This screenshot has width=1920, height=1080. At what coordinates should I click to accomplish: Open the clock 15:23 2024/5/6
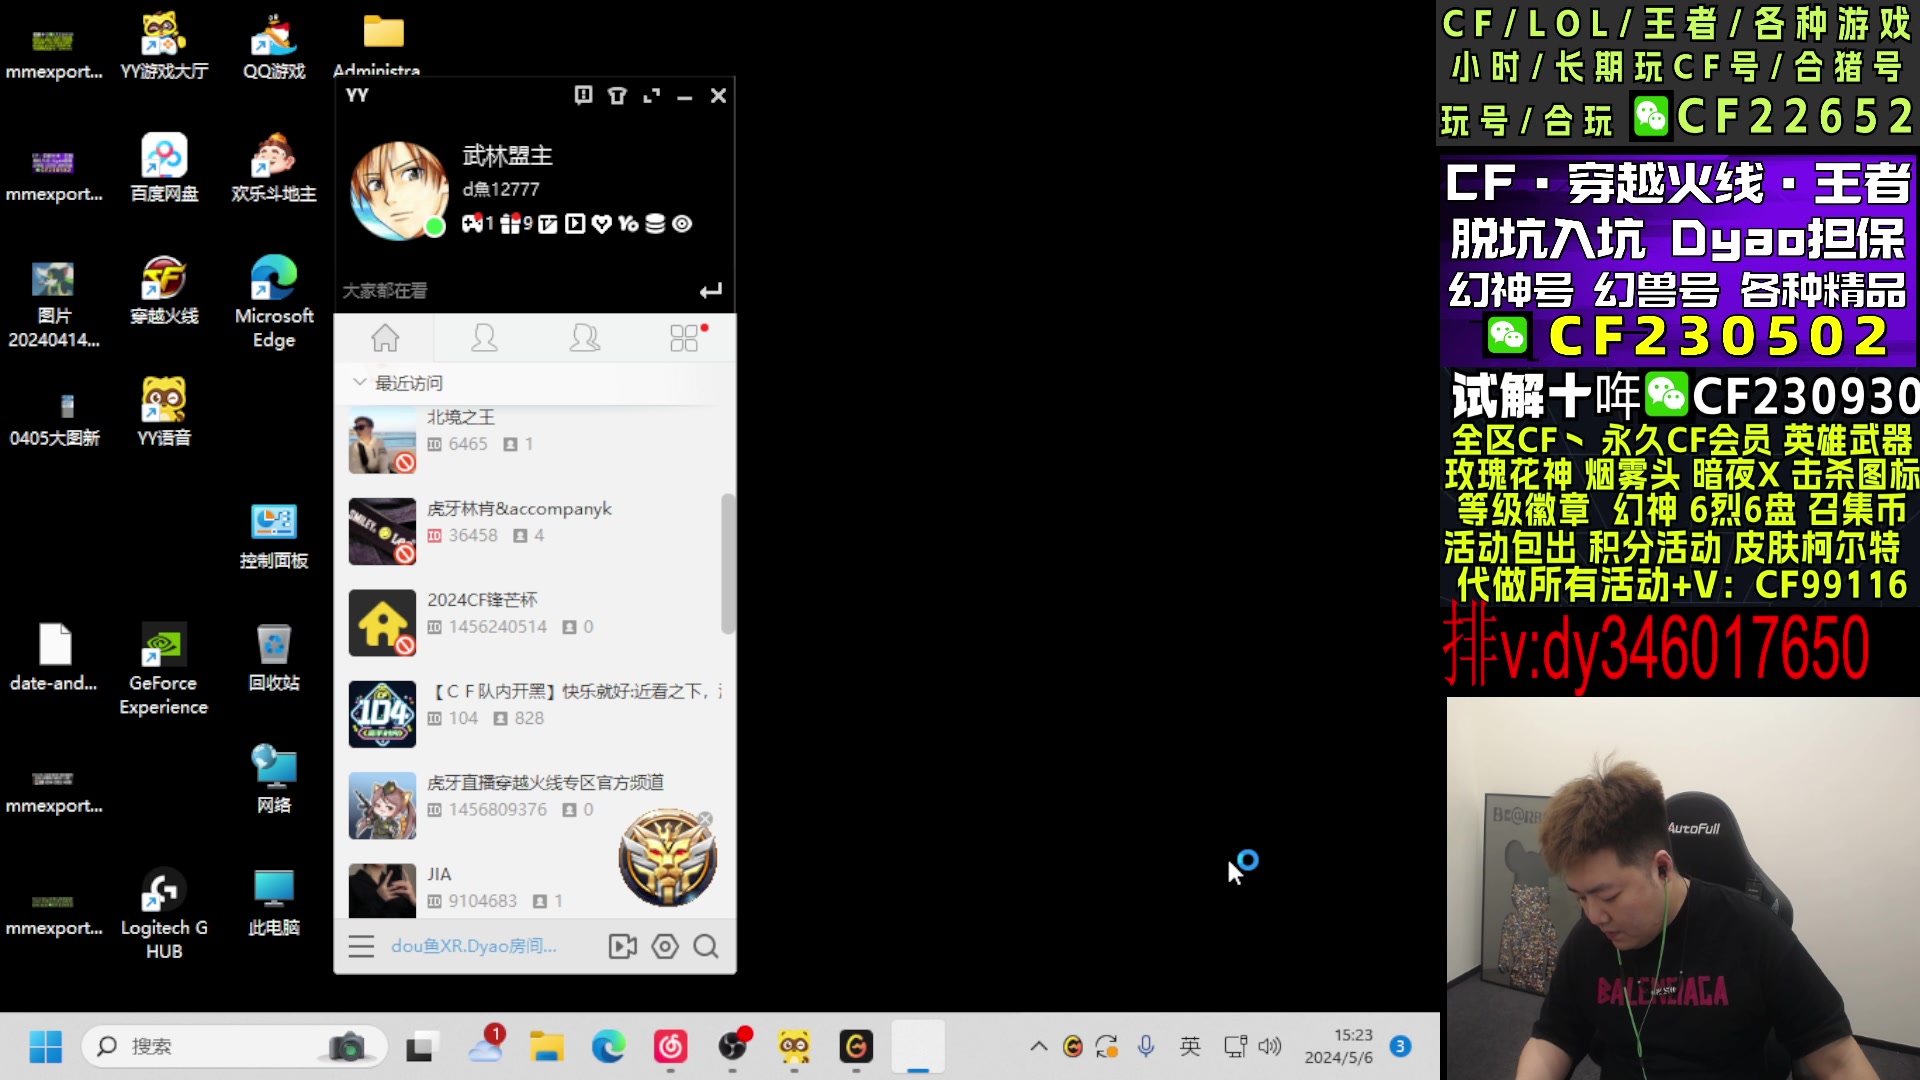(x=1338, y=1047)
